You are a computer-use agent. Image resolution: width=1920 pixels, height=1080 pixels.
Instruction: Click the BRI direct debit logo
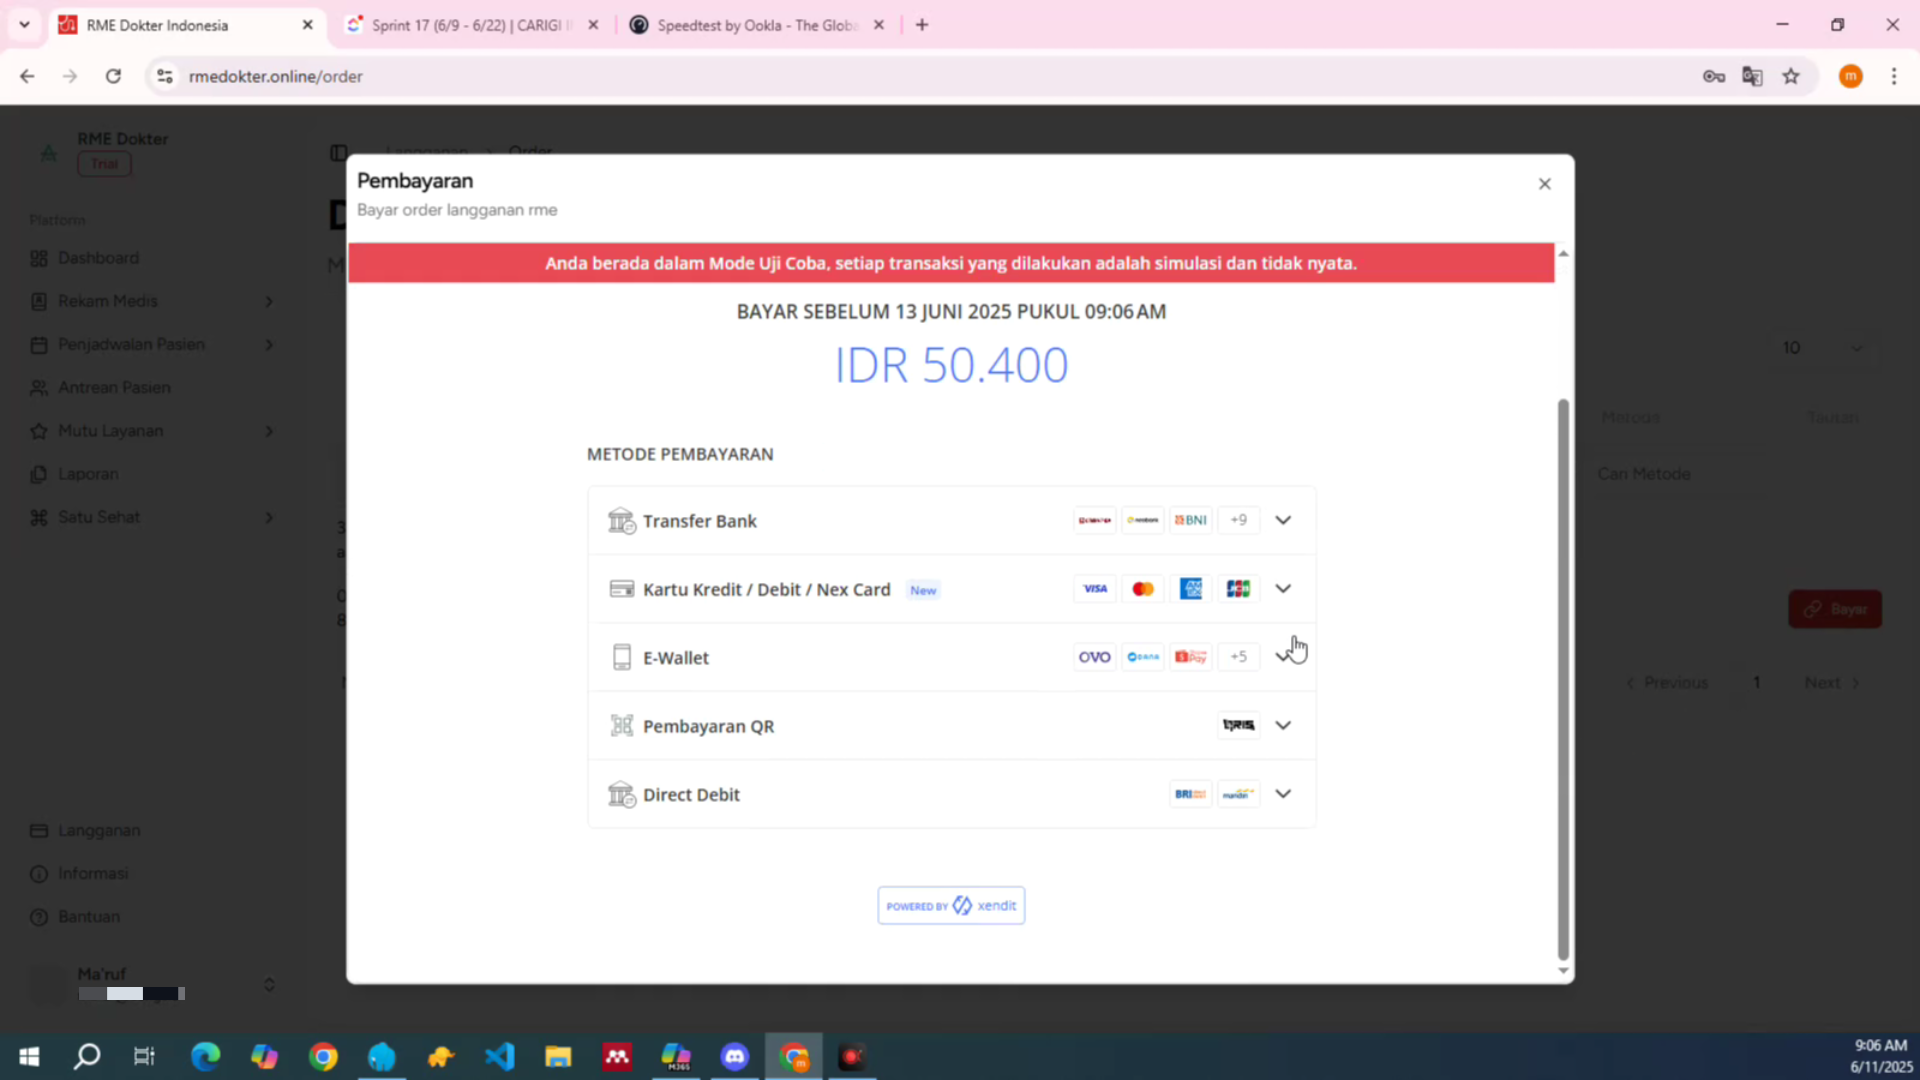pyautogui.click(x=1190, y=794)
